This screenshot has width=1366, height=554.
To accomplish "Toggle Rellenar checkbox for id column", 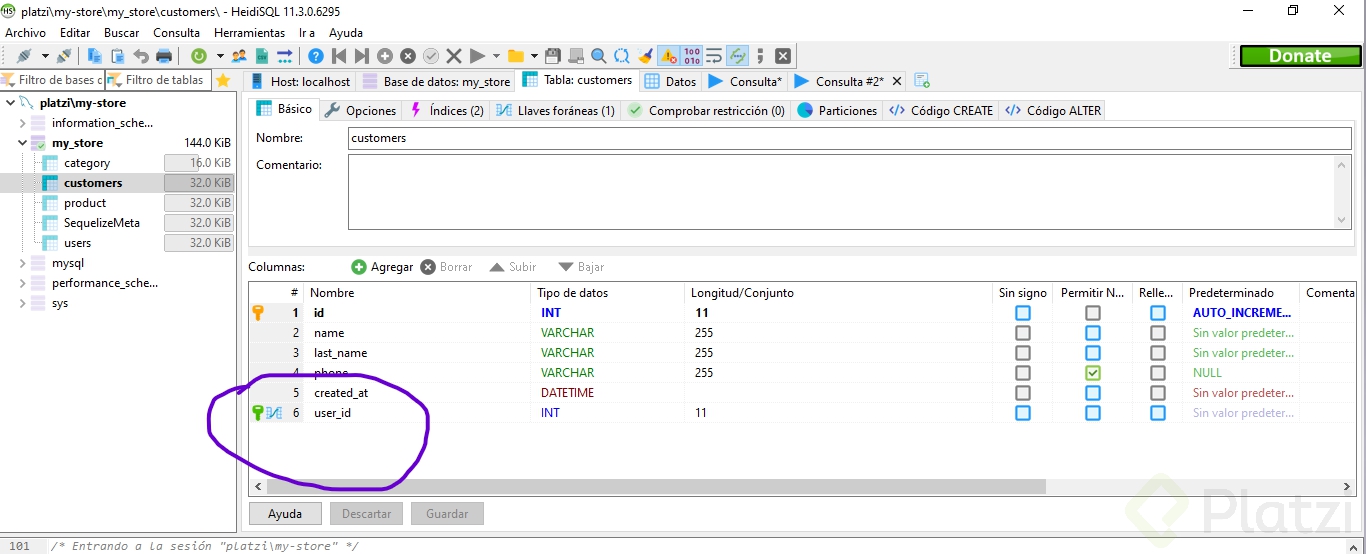I will tap(1157, 313).
